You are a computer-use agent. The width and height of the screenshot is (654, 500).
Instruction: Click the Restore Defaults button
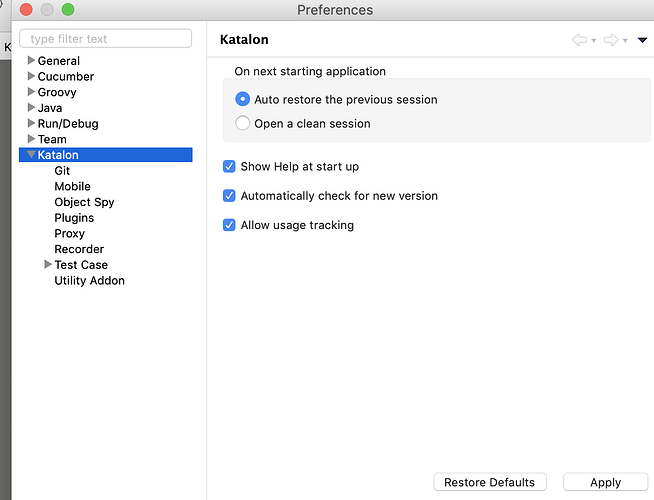coord(490,482)
